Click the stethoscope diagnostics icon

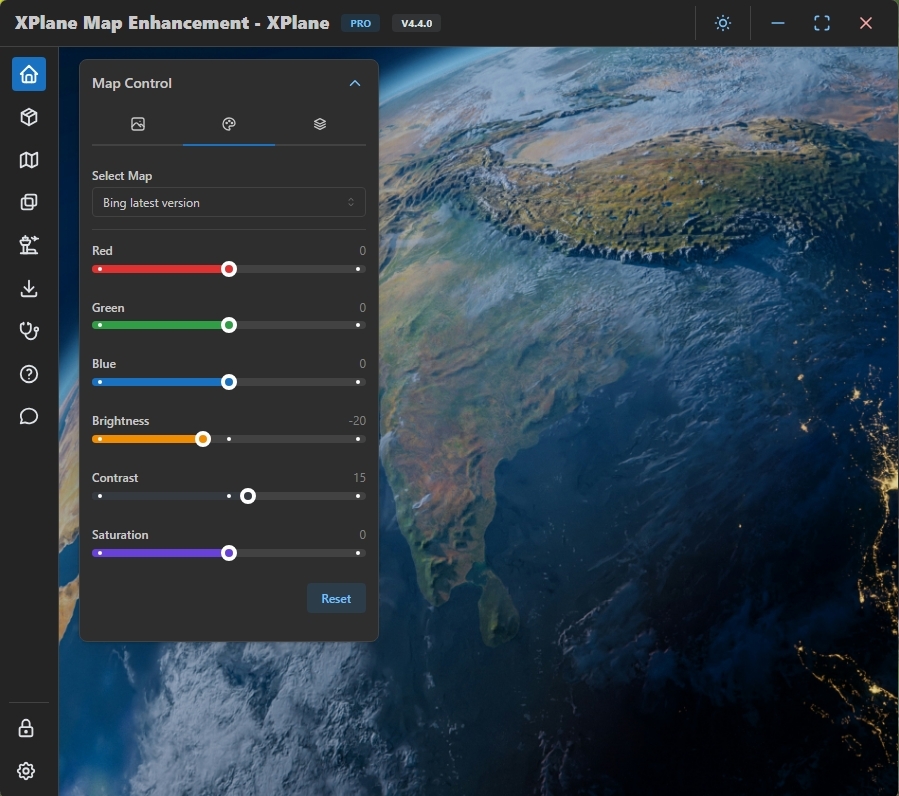tap(29, 331)
